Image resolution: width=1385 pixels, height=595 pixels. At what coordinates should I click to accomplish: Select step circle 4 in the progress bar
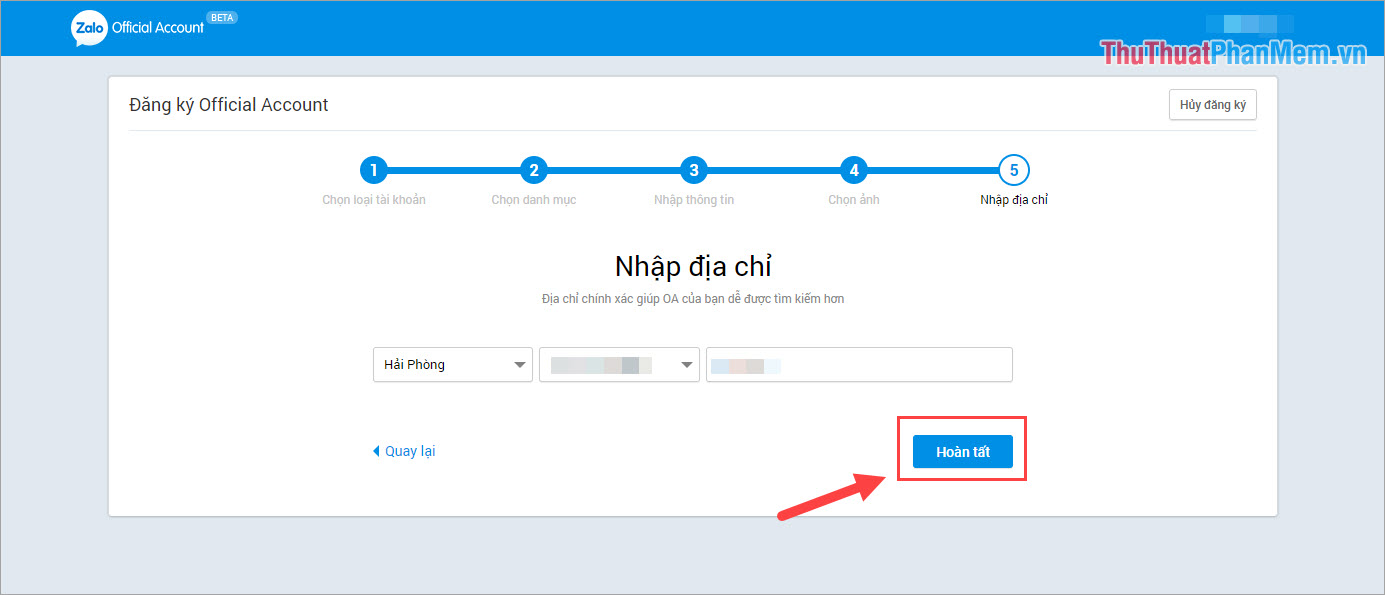click(853, 170)
